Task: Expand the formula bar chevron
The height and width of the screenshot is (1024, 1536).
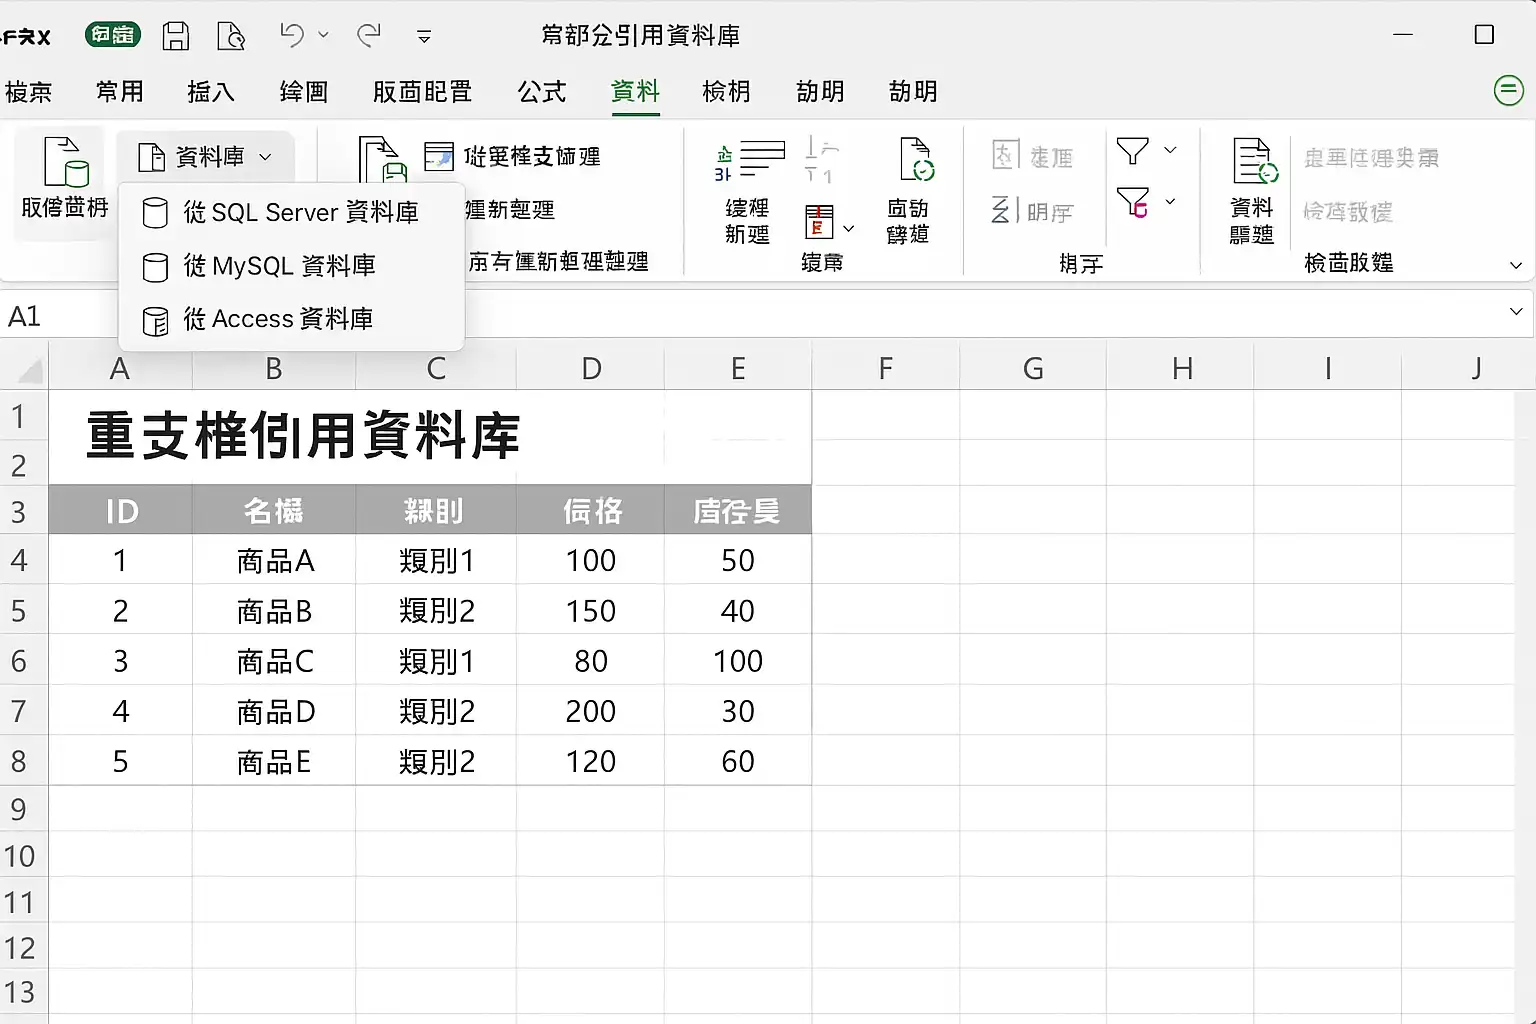Action: [1516, 312]
